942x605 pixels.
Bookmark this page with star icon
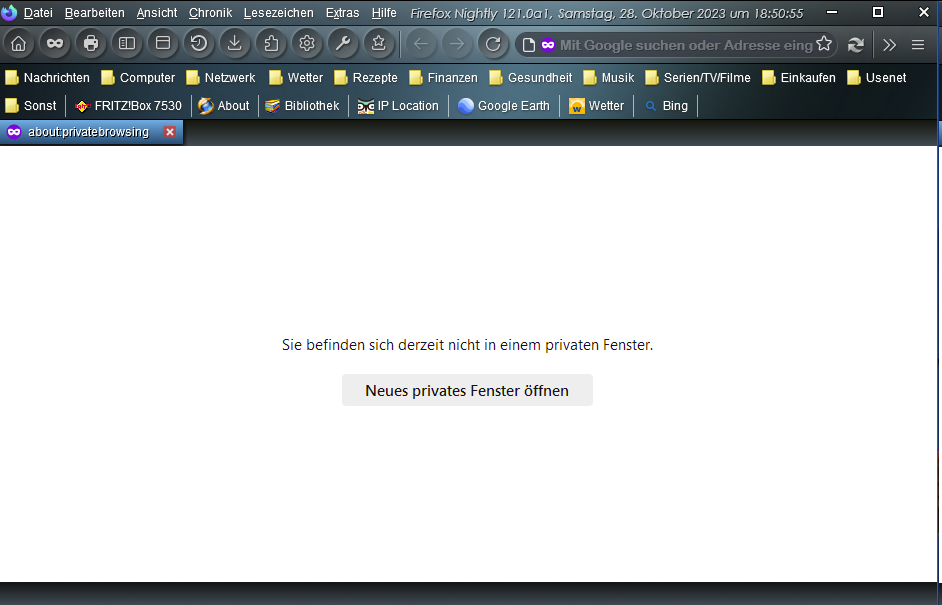pos(824,44)
